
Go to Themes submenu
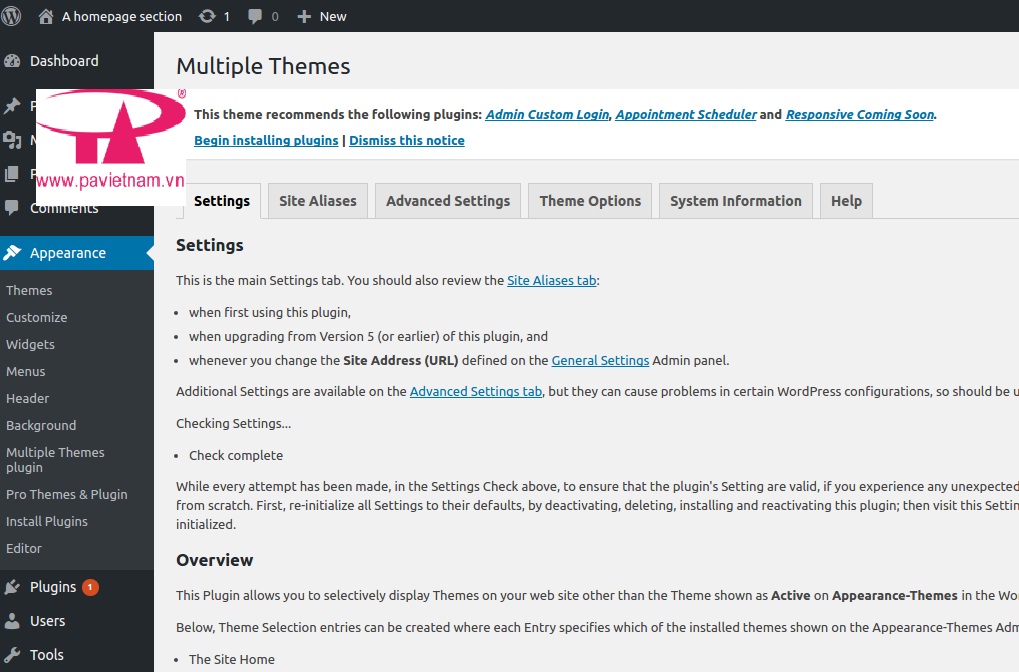tap(29, 291)
